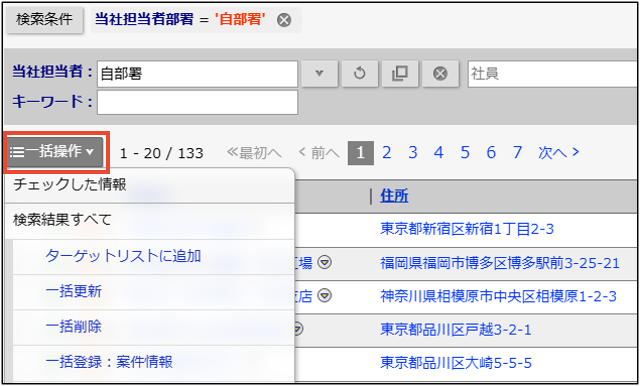Image resolution: width=640 pixels, height=386 pixels.
Task: Select 検索結果すべて menu section
Action: click(x=150, y=220)
